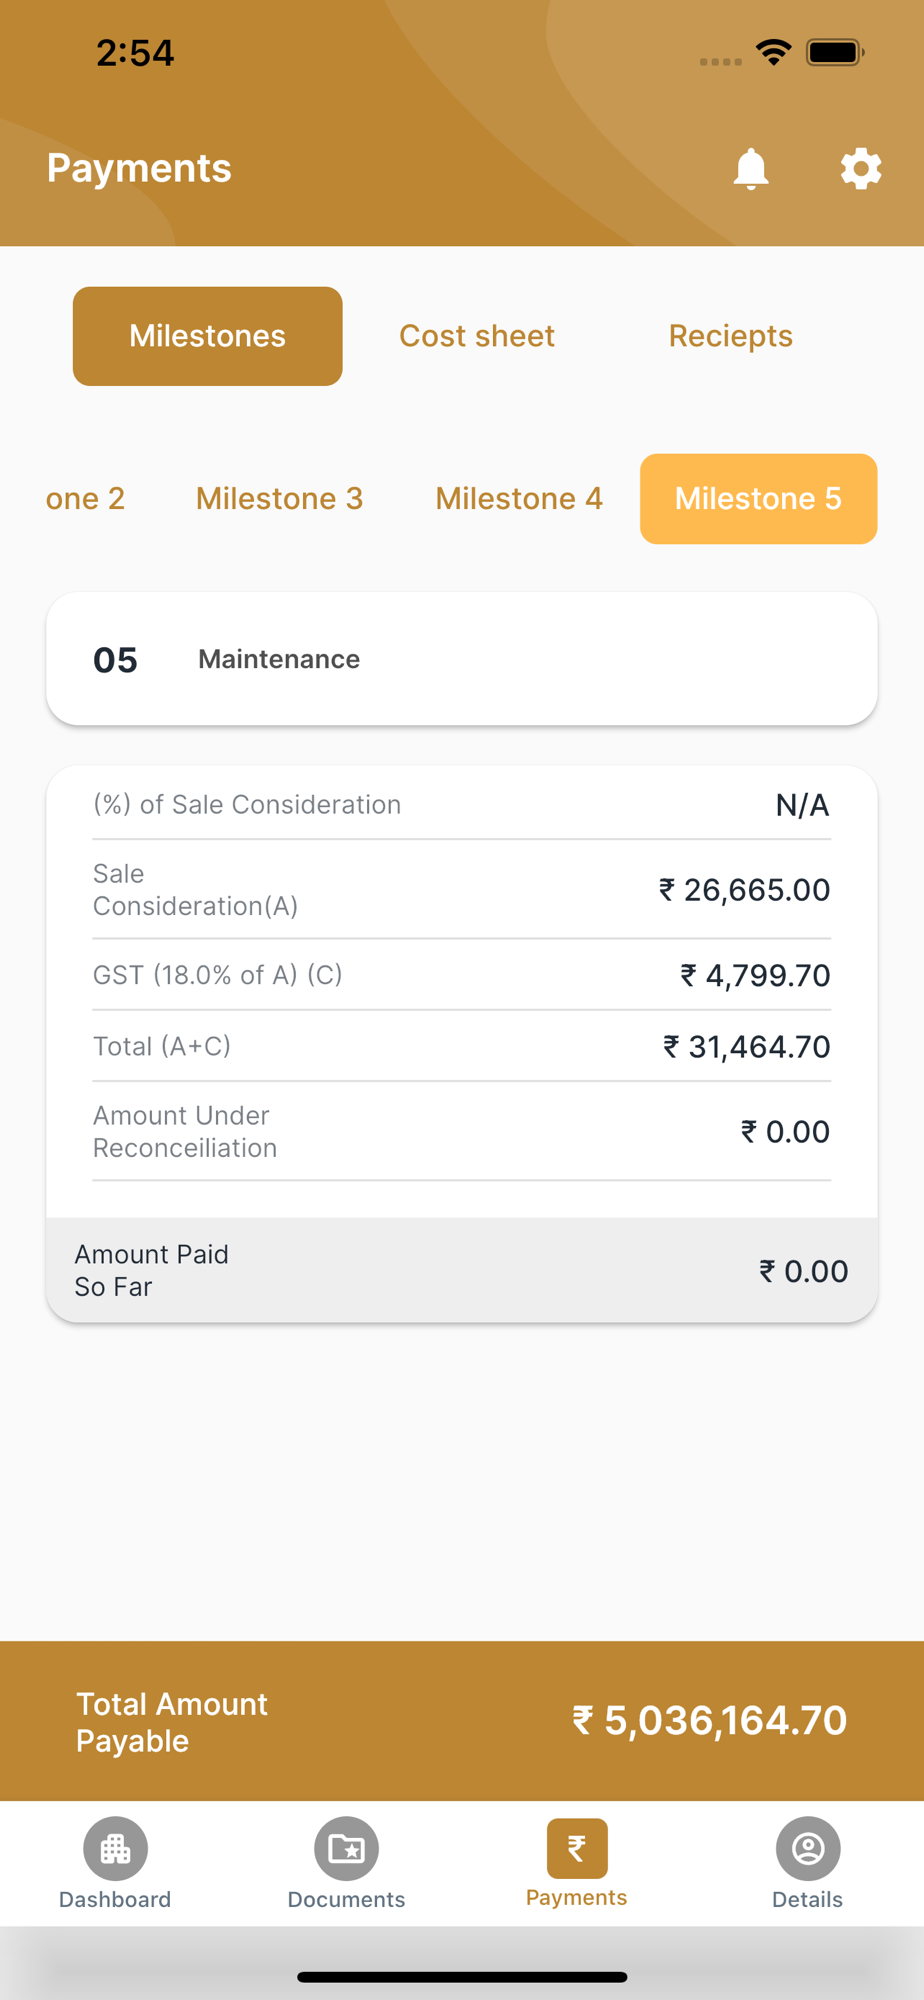924x2000 pixels.
Task: Open notifications bell icon
Action: [x=751, y=169]
